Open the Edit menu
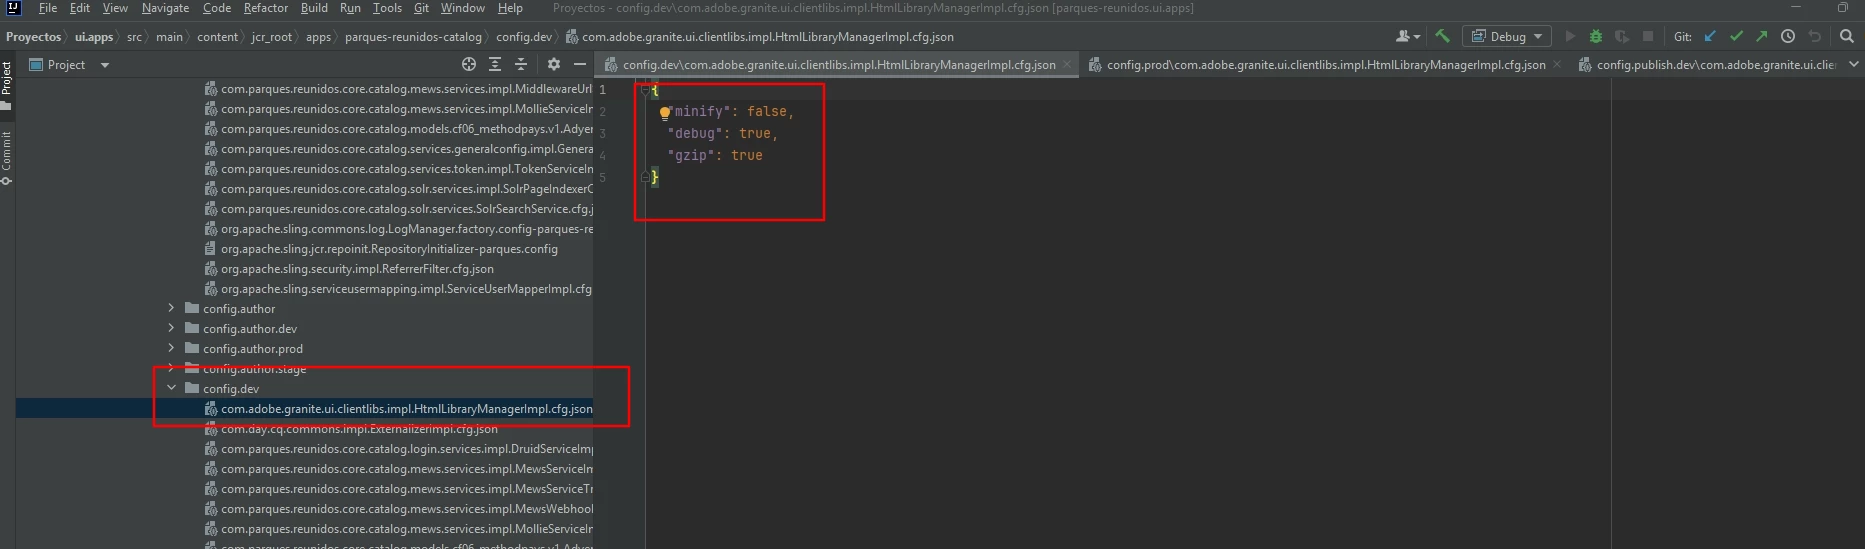 pyautogui.click(x=80, y=8)
